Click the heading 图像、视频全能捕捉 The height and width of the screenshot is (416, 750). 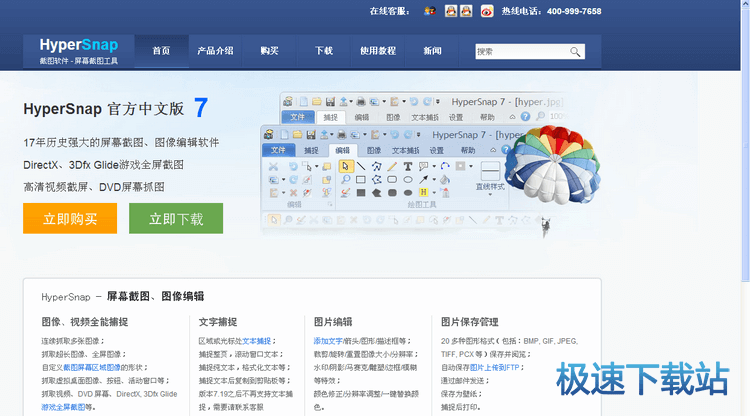[85, 322]
